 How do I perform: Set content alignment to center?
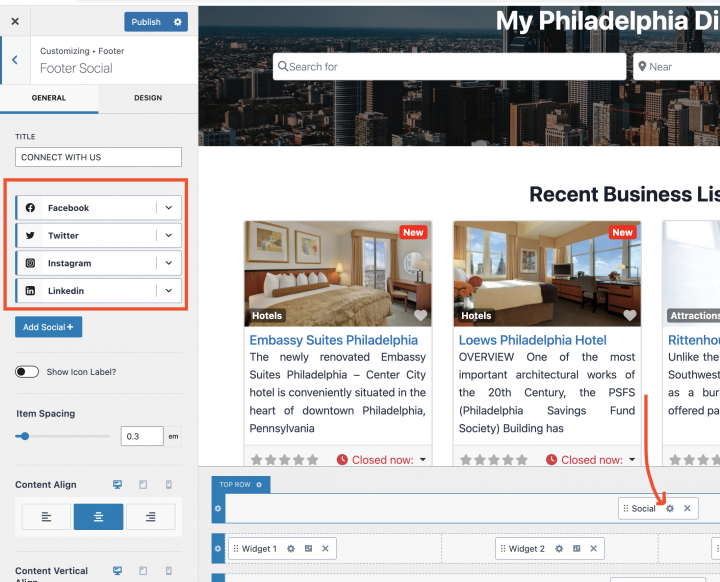pos(98,516)
